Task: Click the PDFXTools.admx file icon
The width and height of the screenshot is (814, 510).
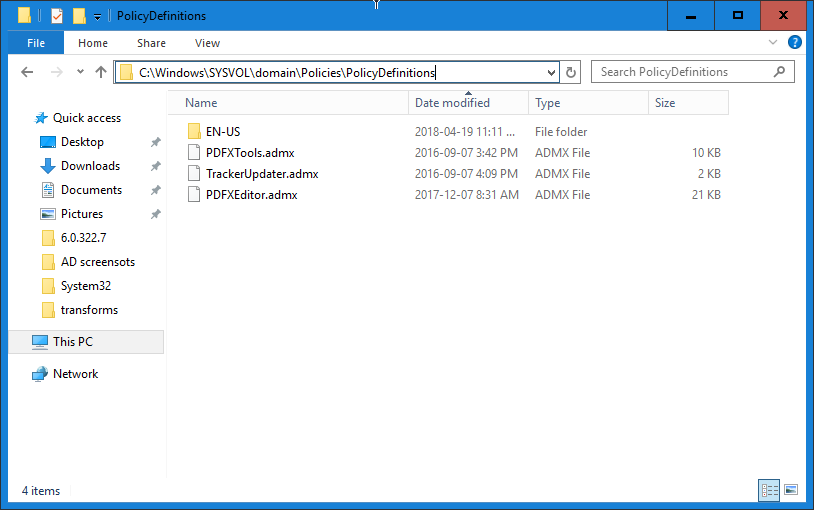Action: coord(194,152)
